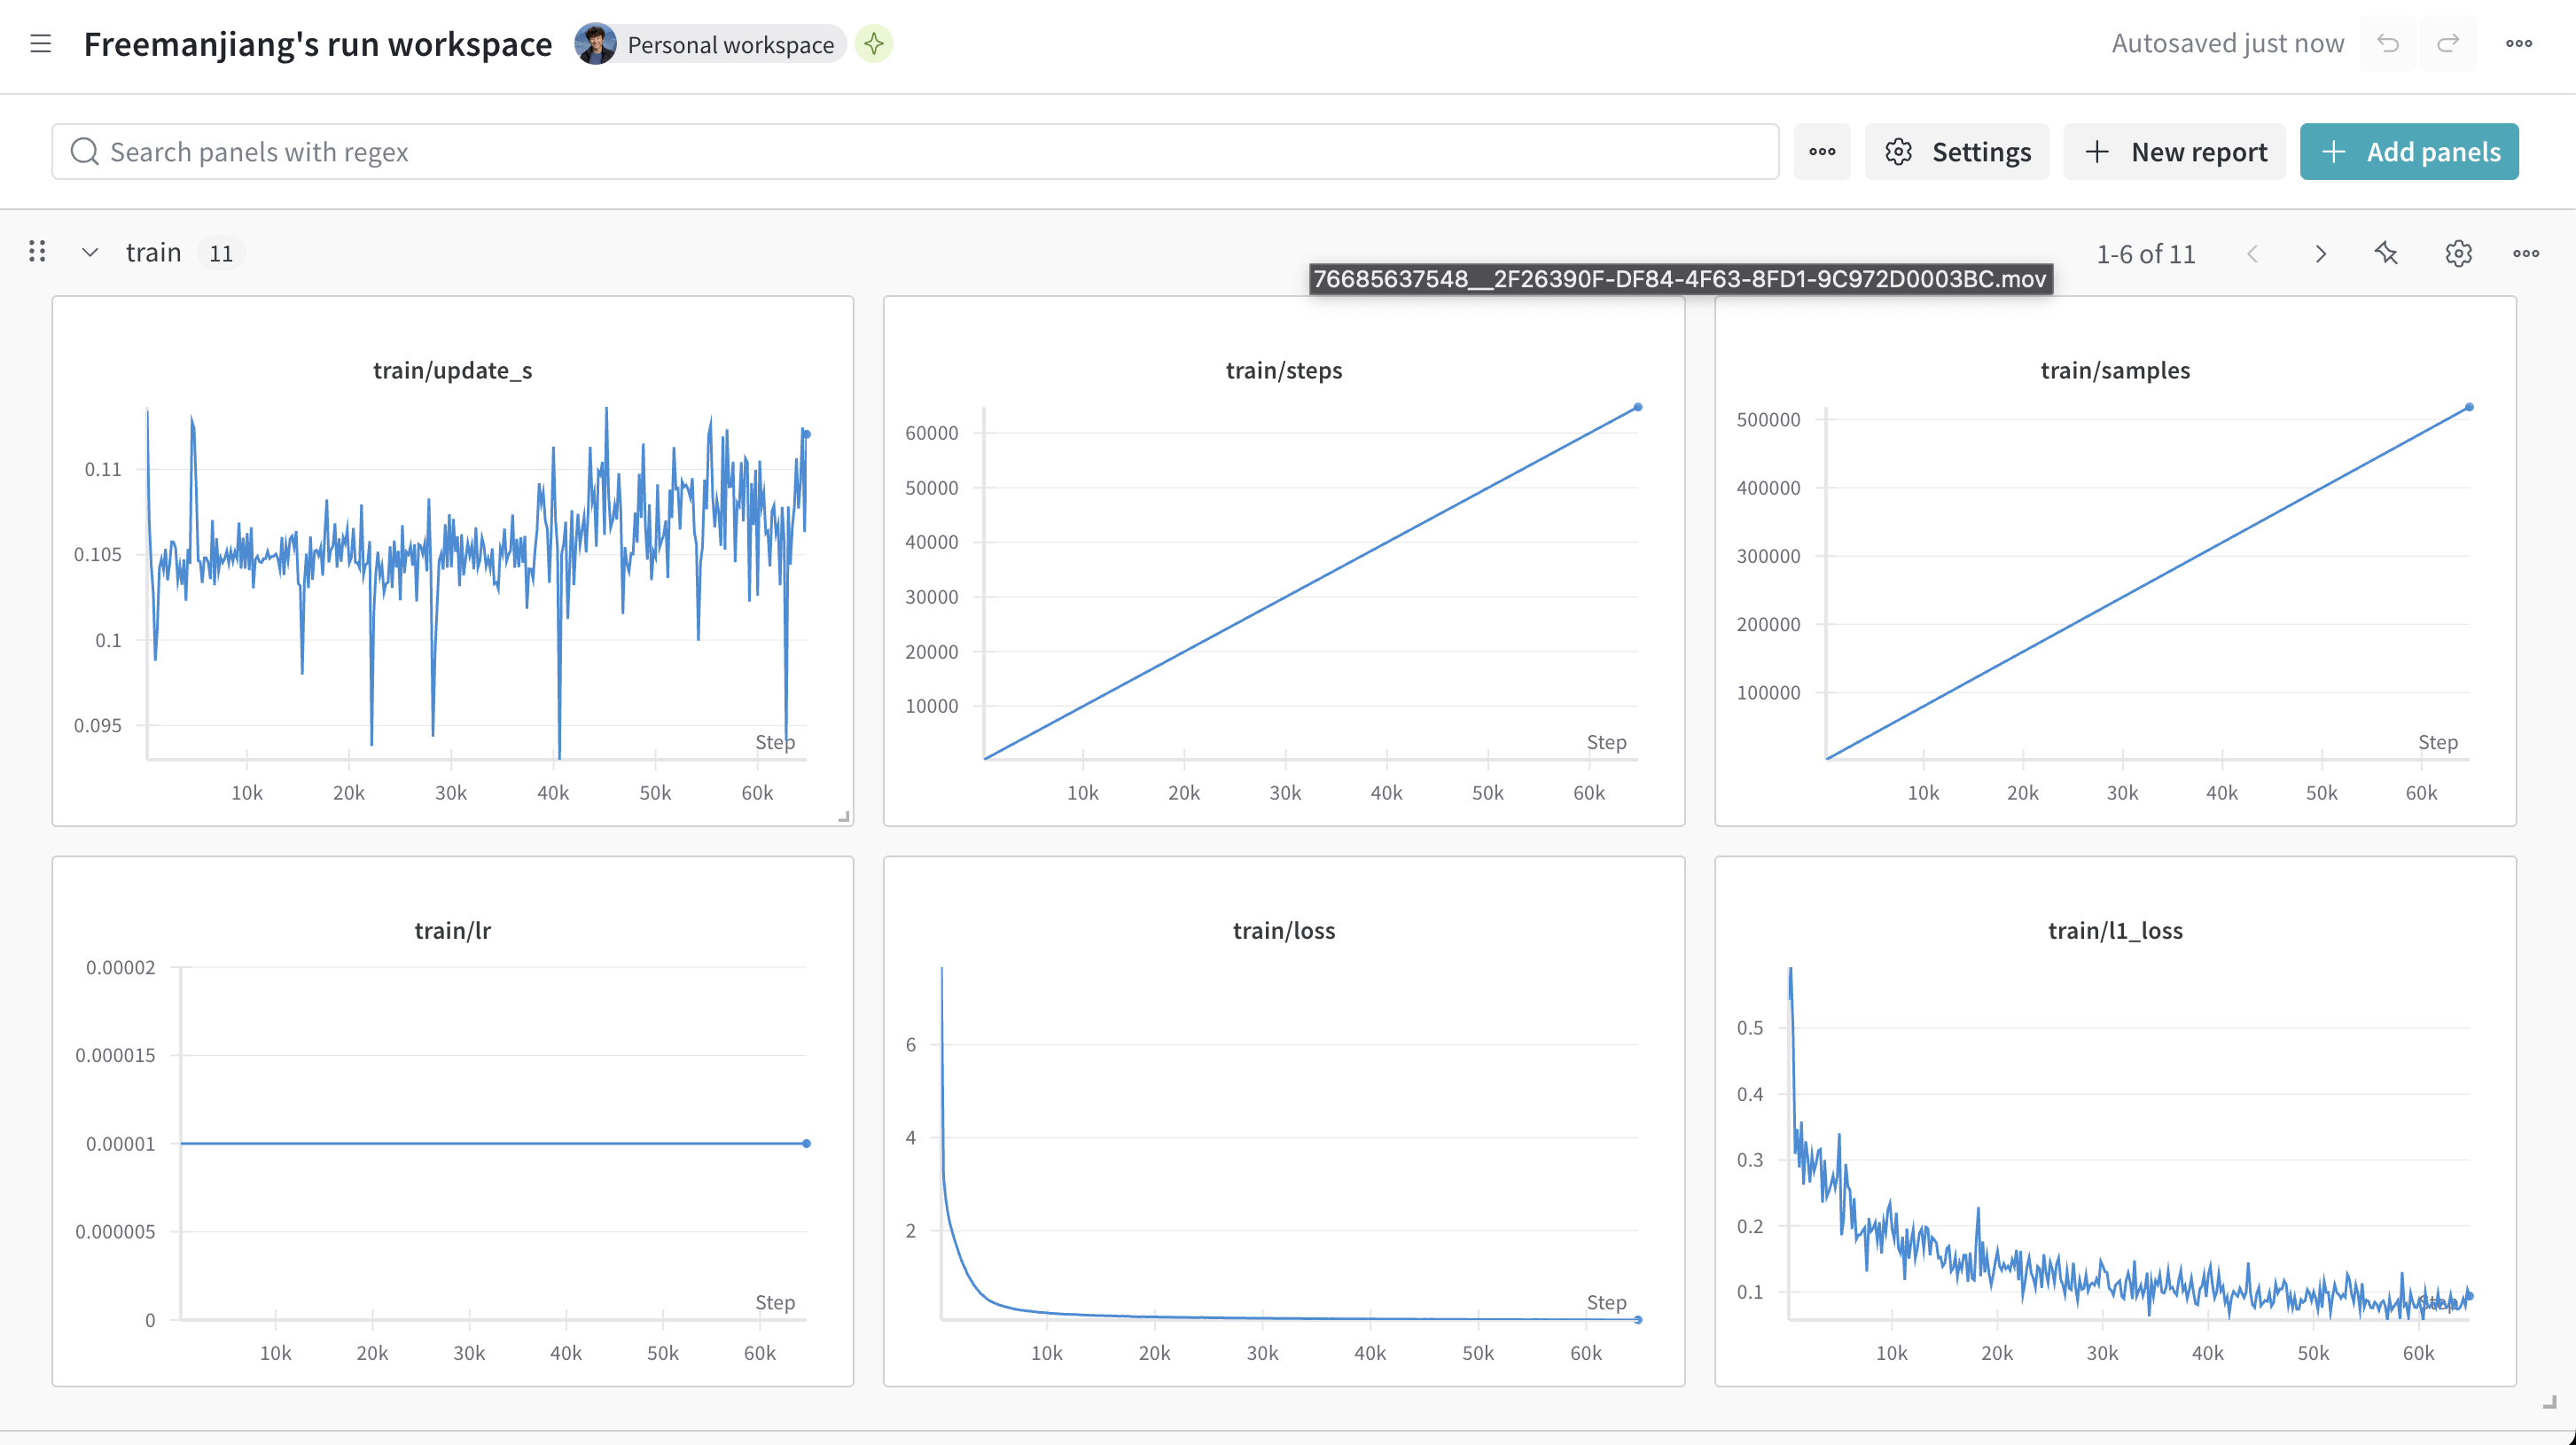Click the green sparkle icon beside Personal workspace
Screen dimensions: 2576x1445
[x=874, y=44]
